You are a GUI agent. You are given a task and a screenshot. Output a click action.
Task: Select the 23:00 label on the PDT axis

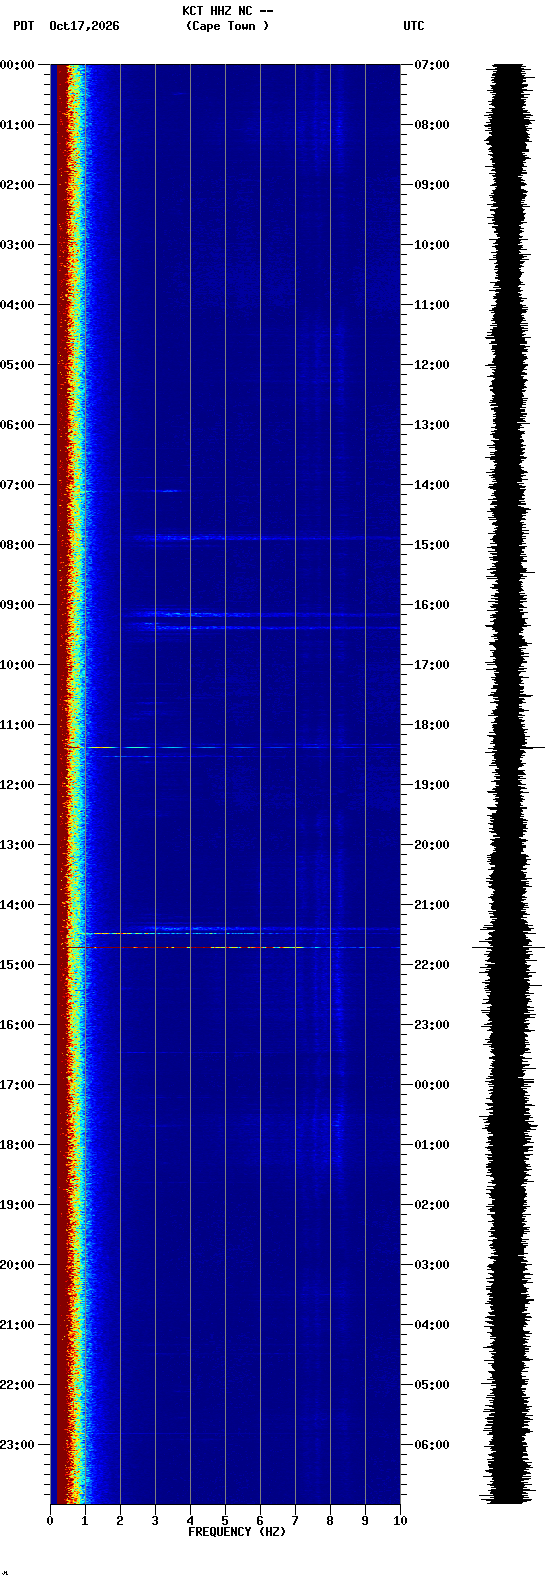(17, 1445)
